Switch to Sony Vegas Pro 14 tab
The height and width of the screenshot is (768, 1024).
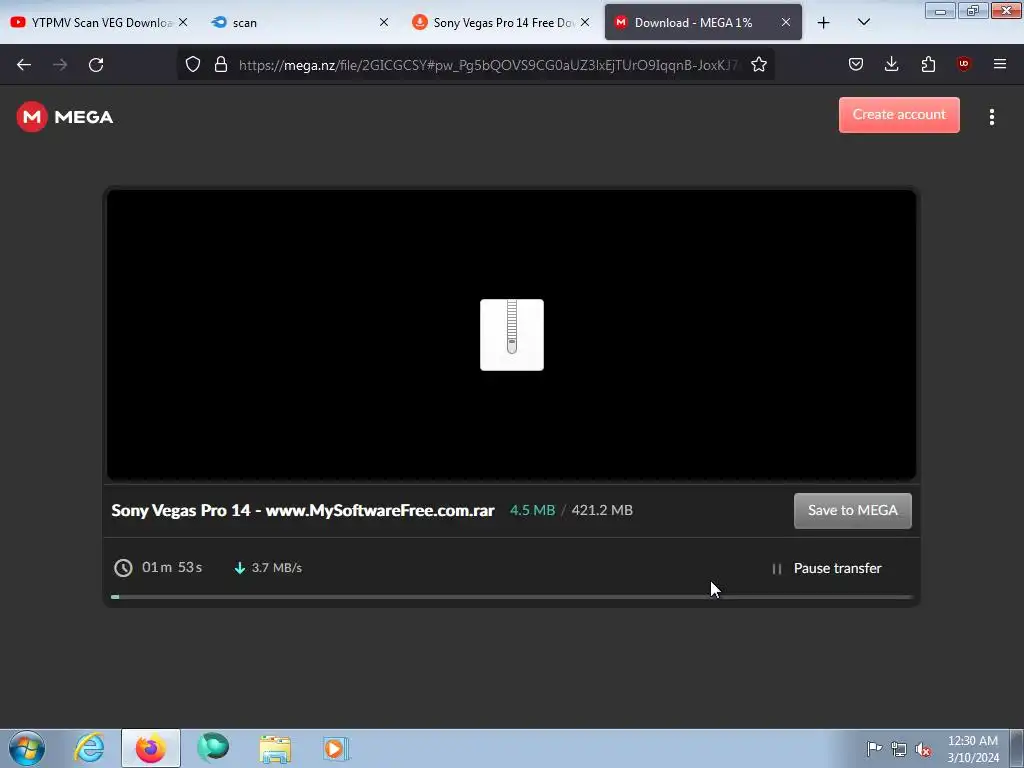[x=502, y=22]
